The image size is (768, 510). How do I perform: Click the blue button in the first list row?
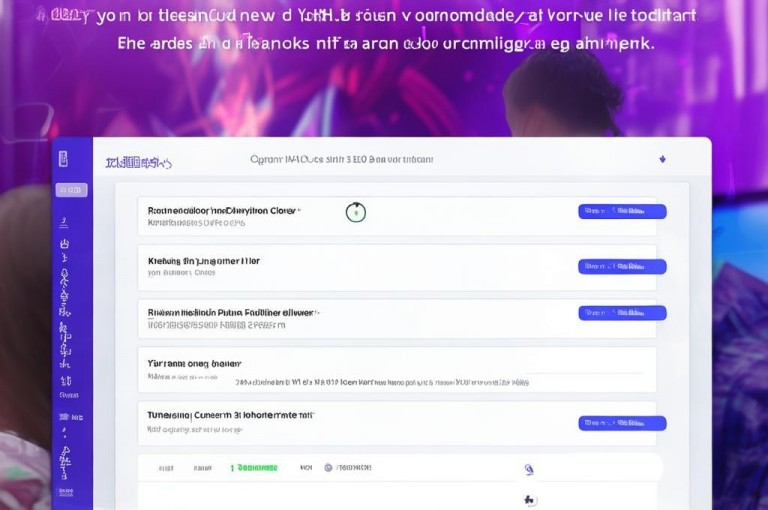(x=622, y=211)
